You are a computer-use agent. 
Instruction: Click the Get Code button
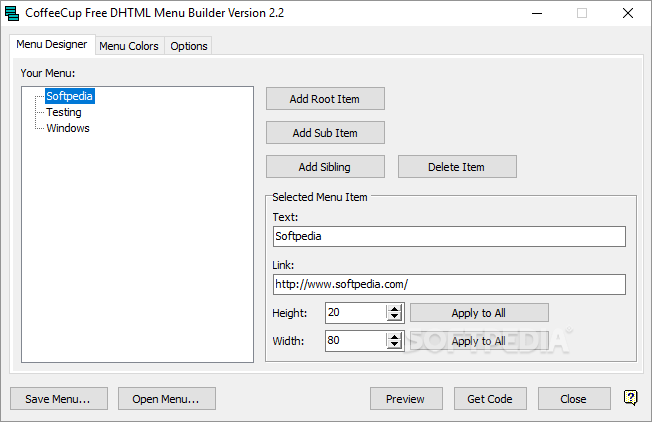[490, 399]
